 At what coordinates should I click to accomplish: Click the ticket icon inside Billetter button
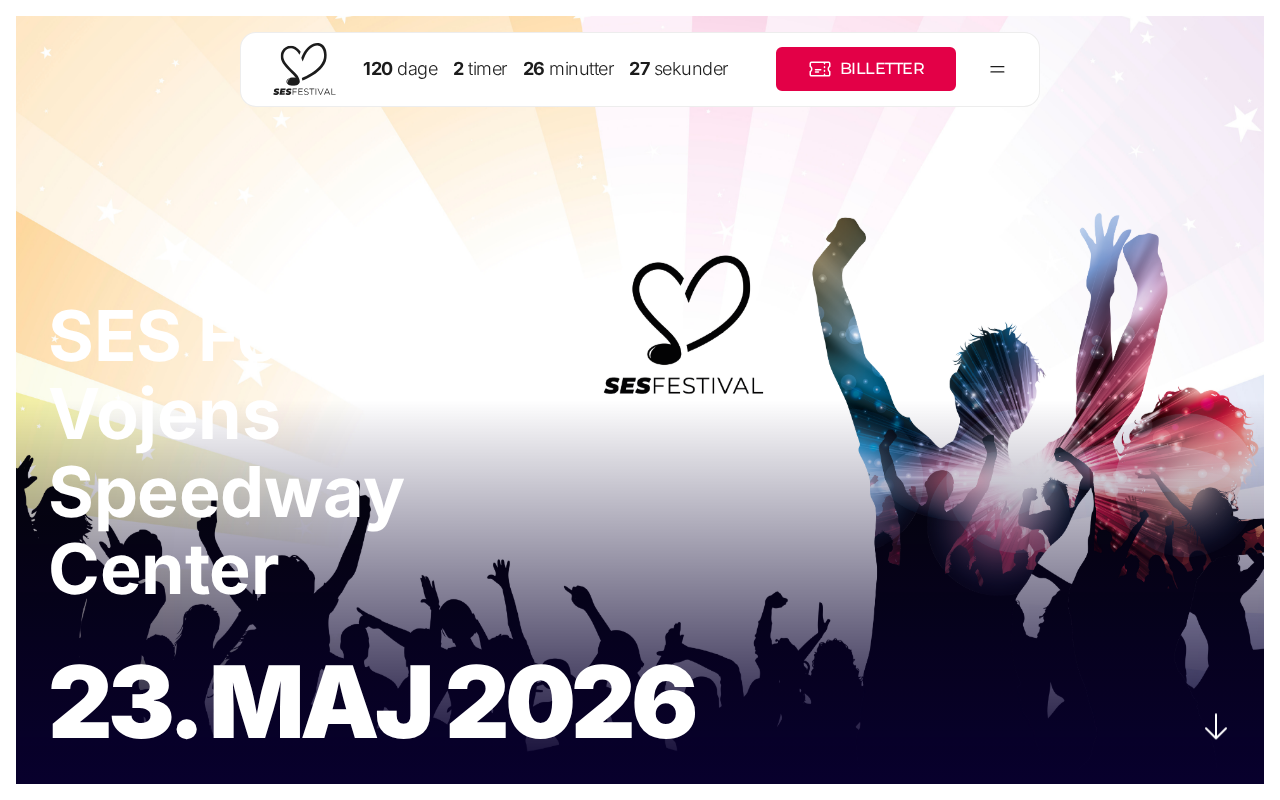point(820,69)
